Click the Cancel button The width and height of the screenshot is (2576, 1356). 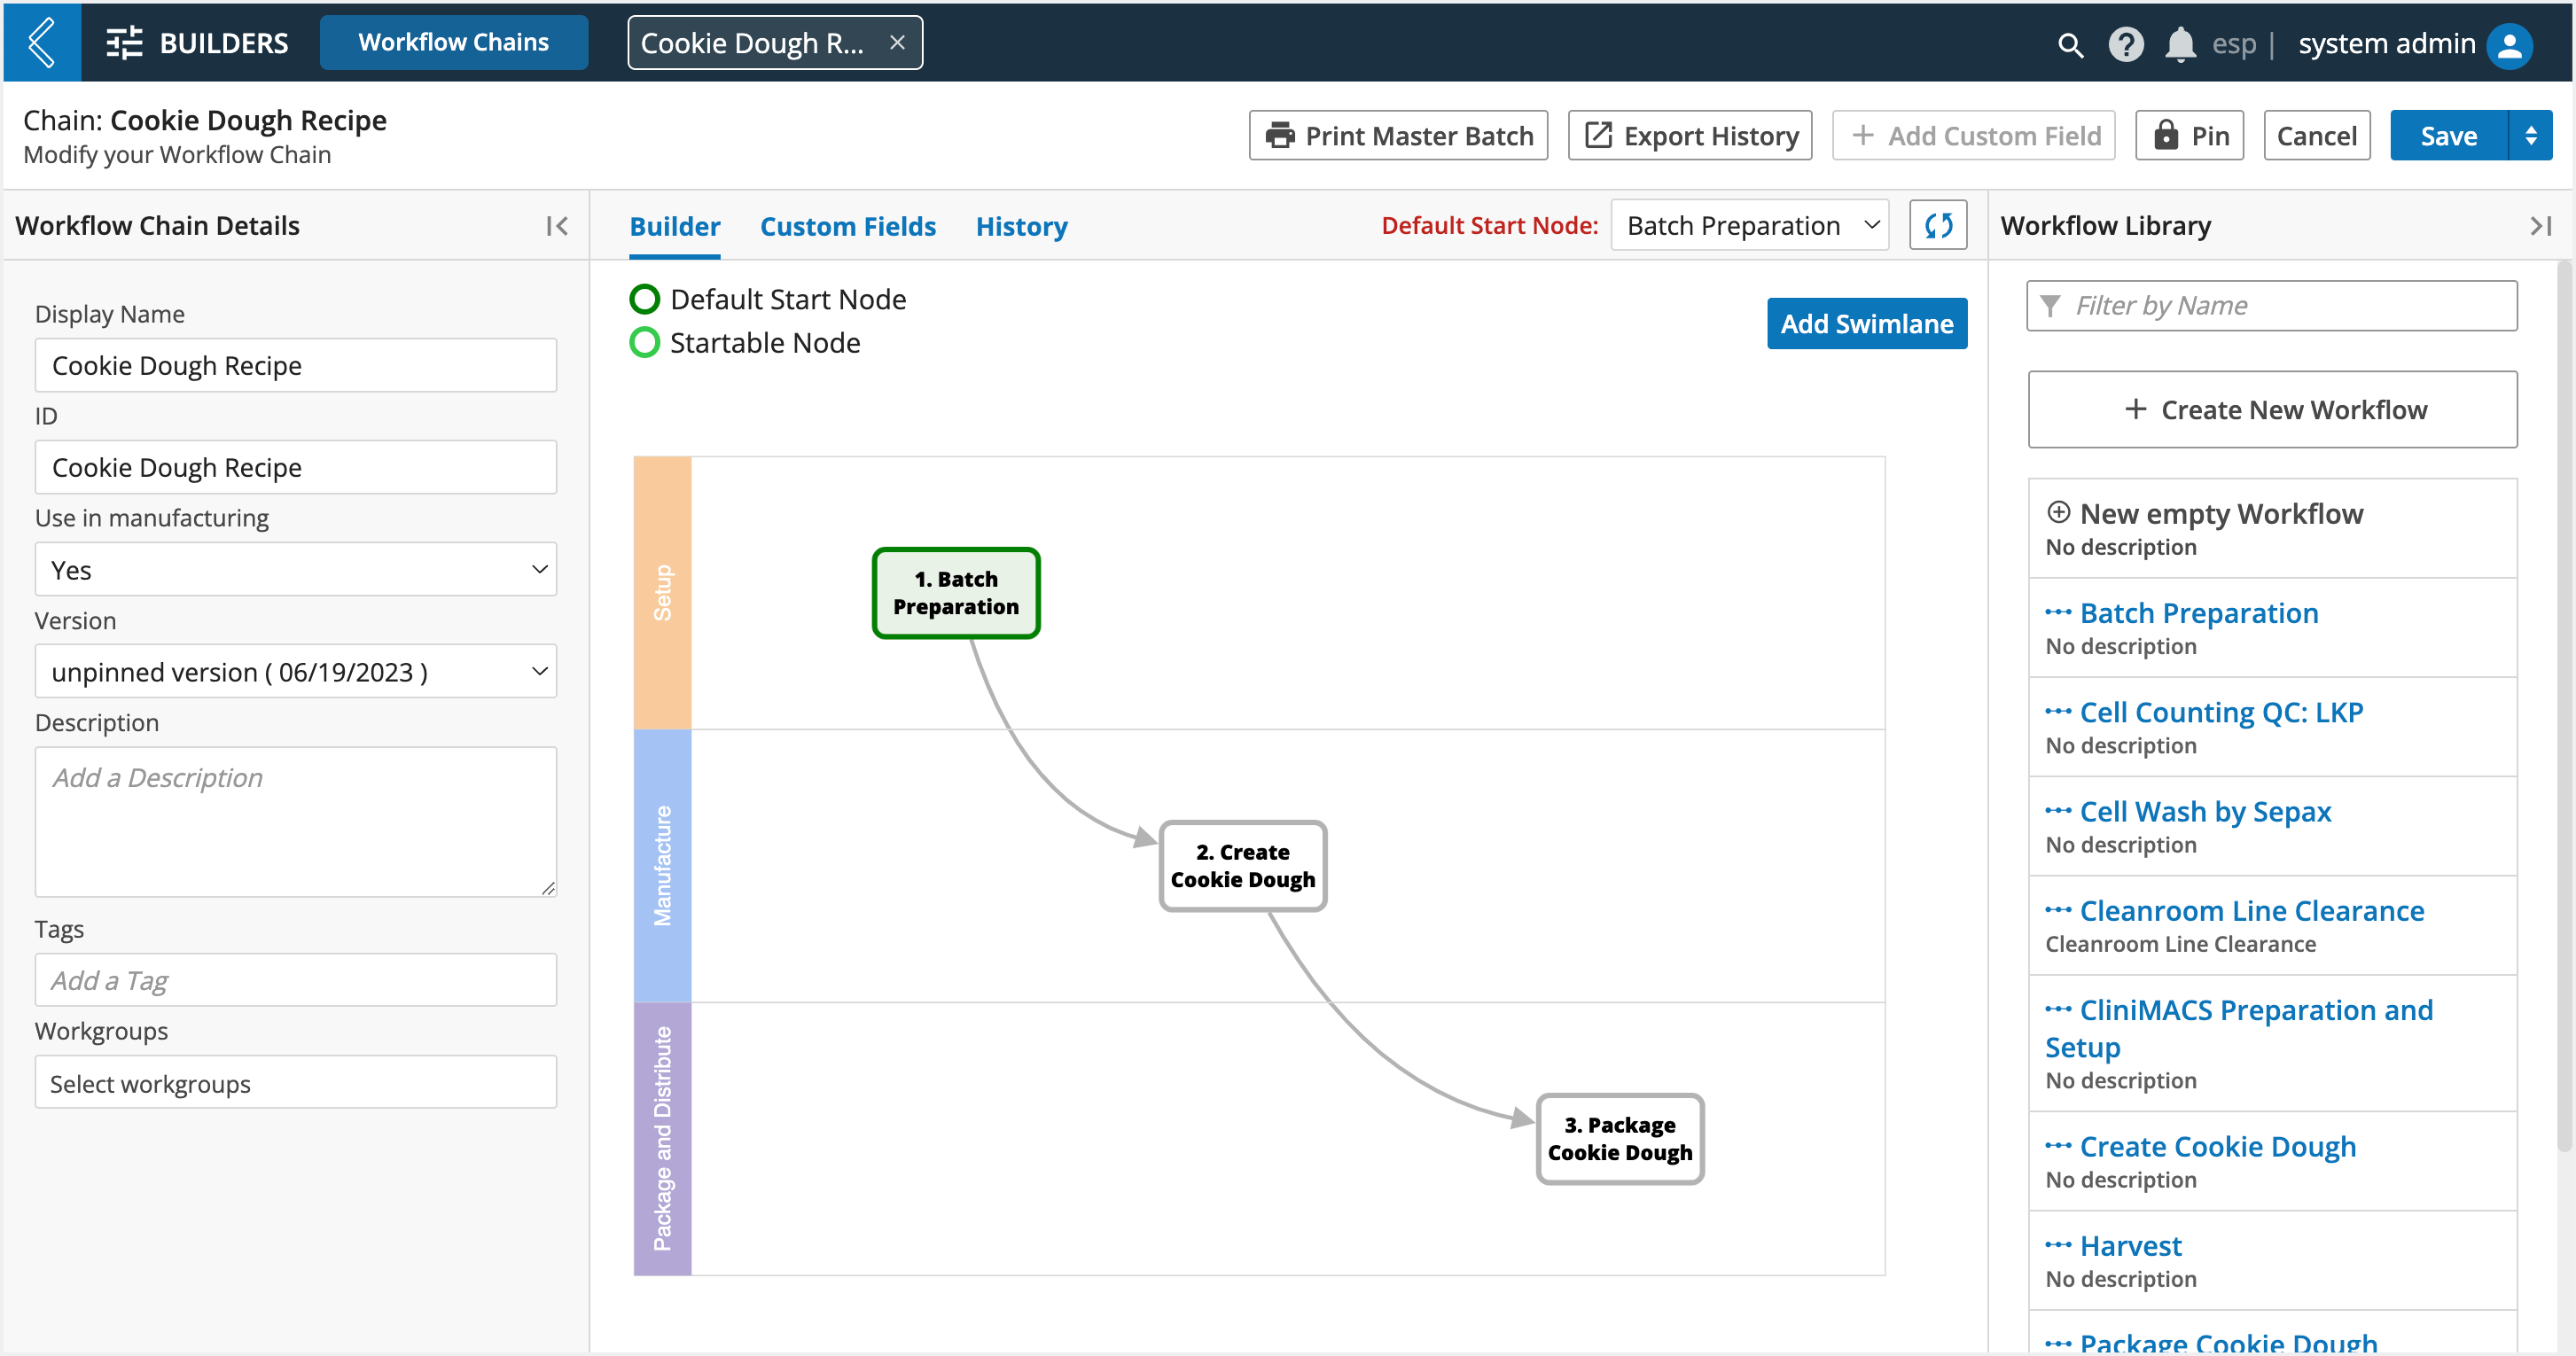click(x=2317, y=135)
